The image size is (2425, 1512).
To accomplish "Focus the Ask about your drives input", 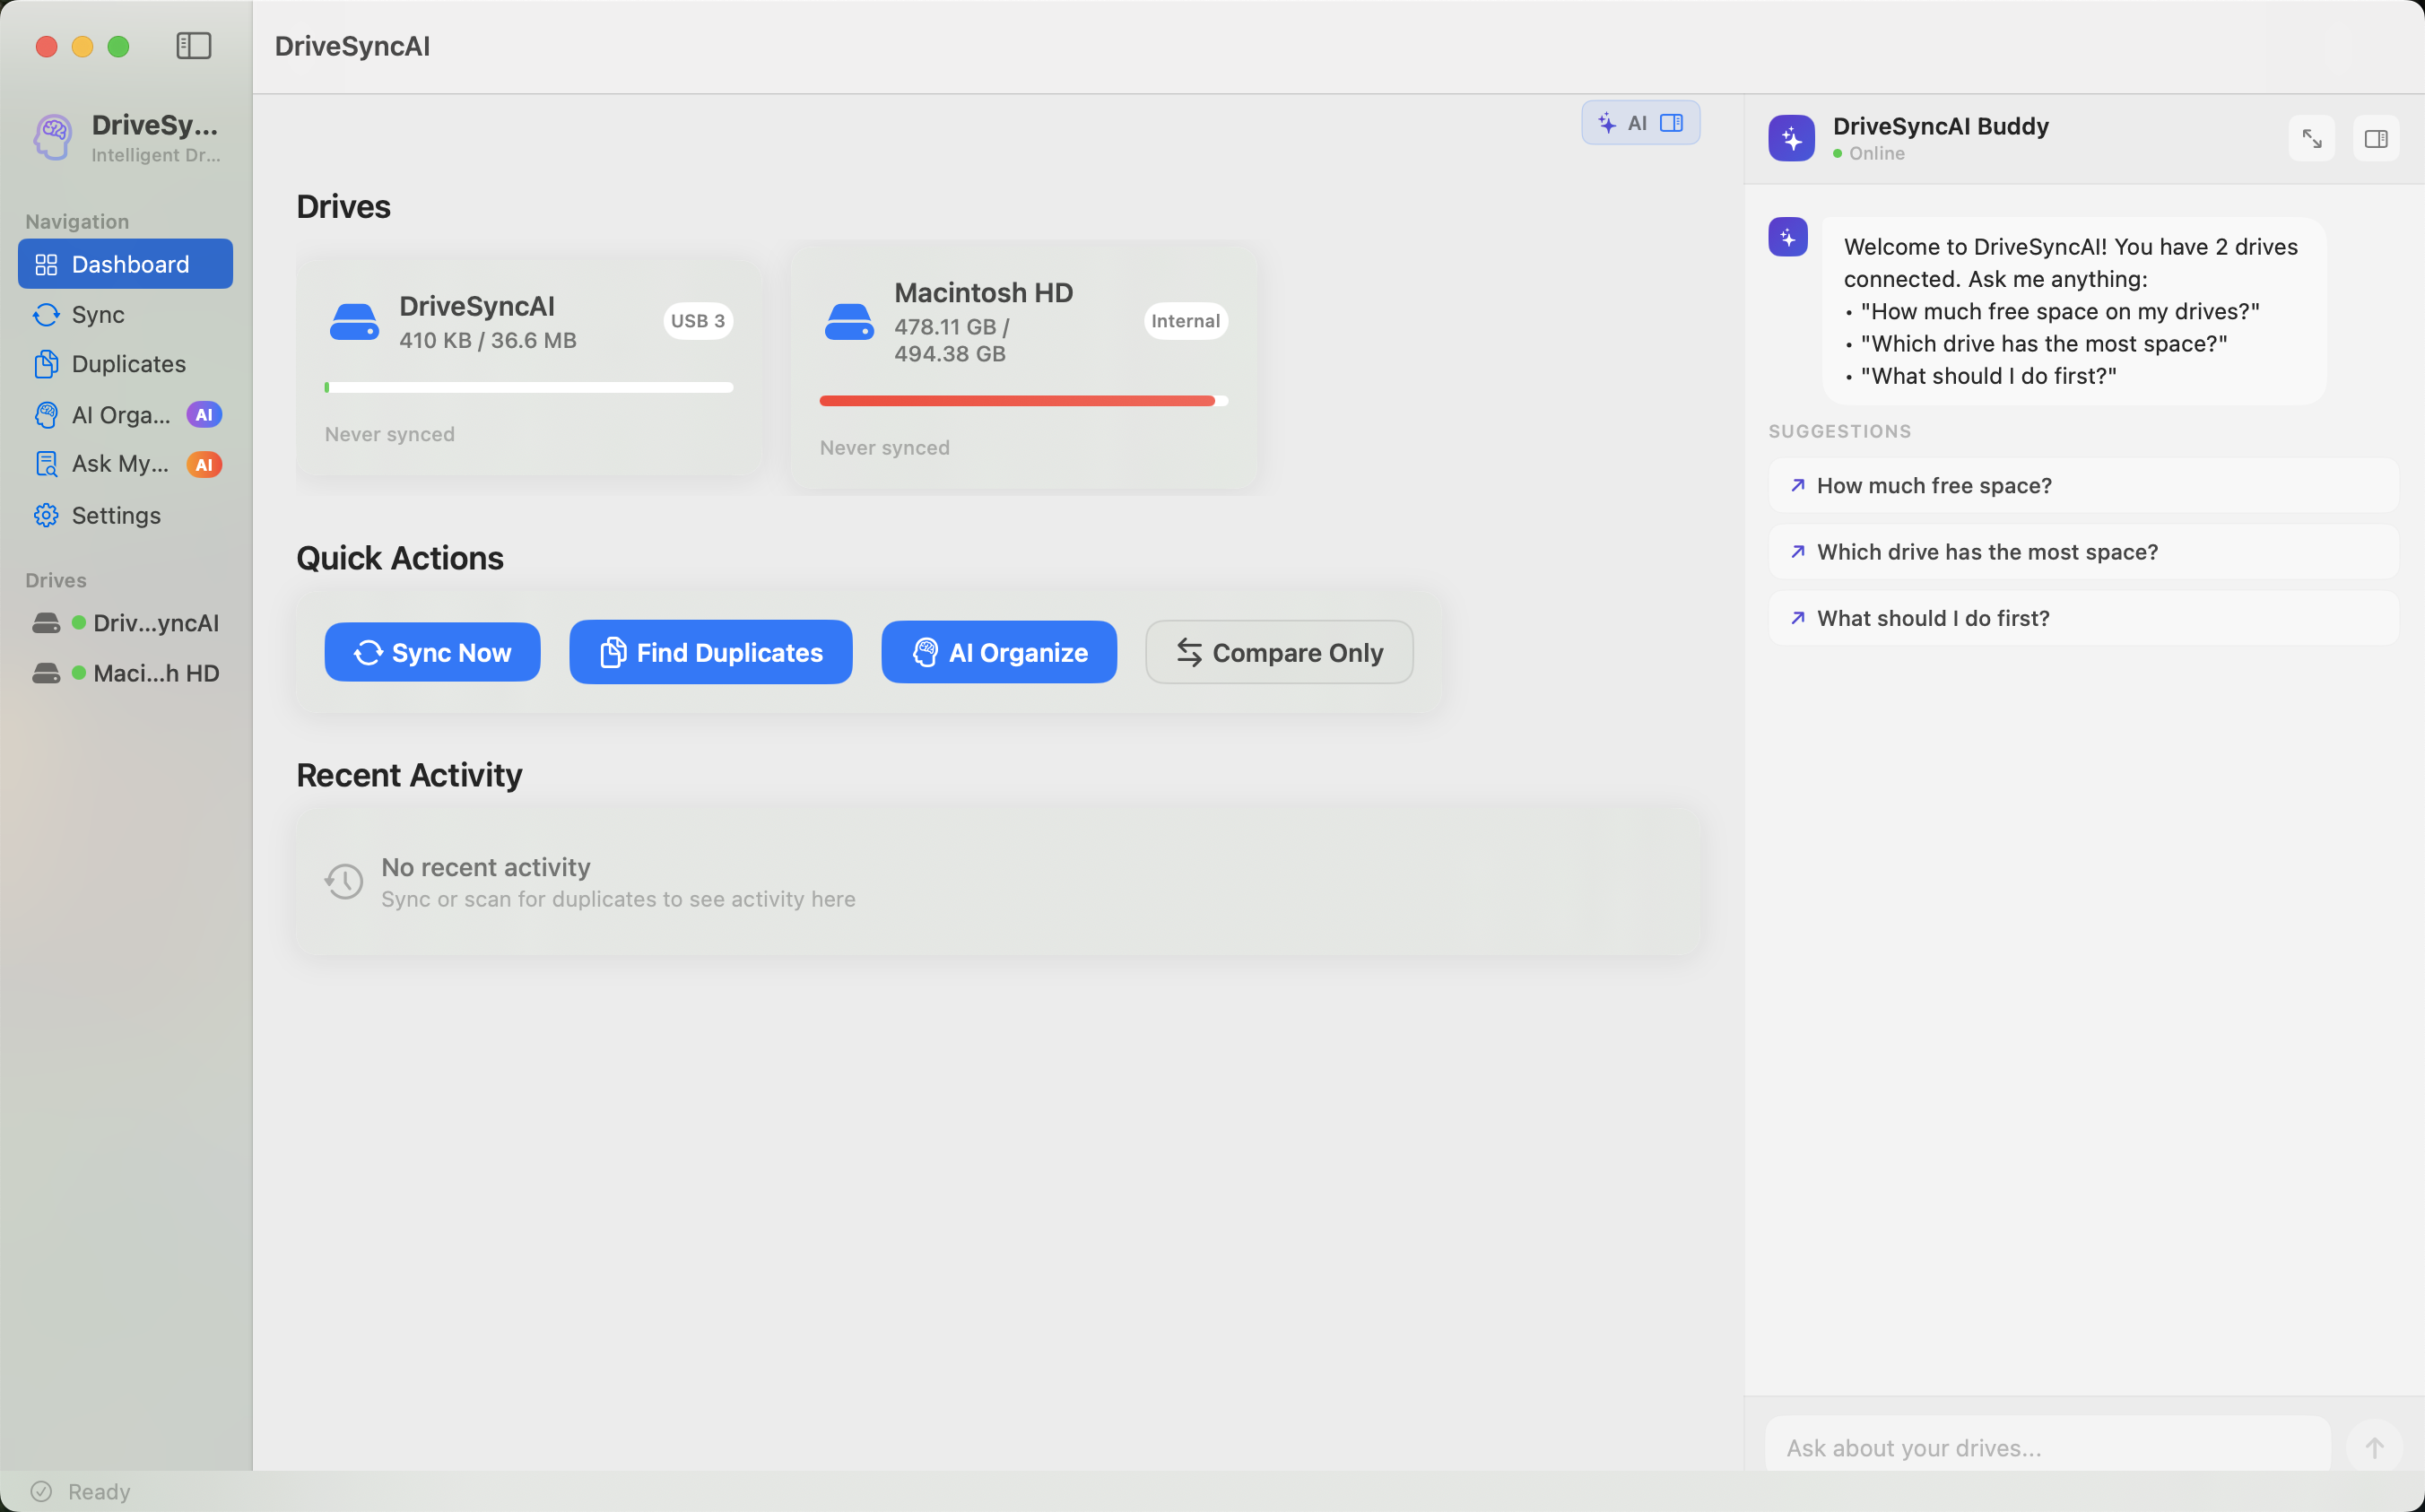I will tap(2047, 1447).
